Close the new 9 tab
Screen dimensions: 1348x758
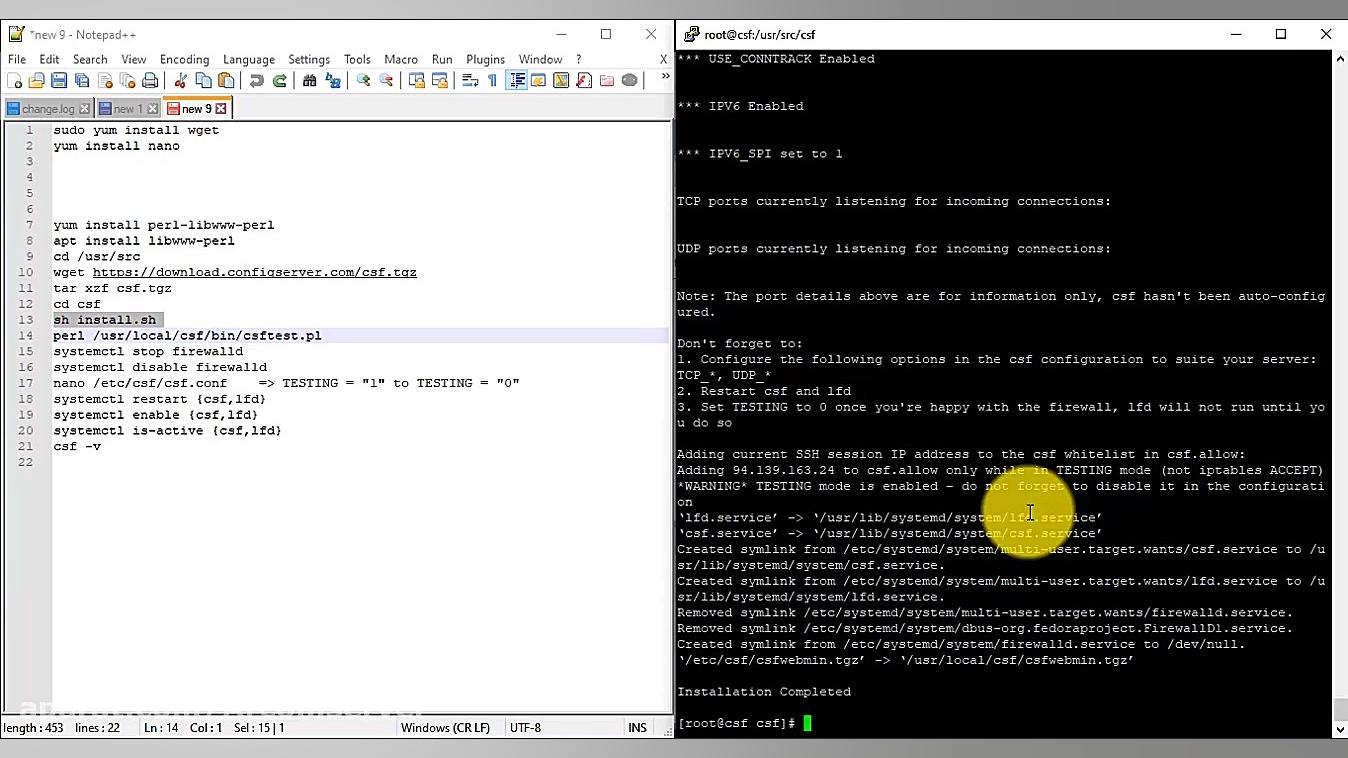[221, 109]
